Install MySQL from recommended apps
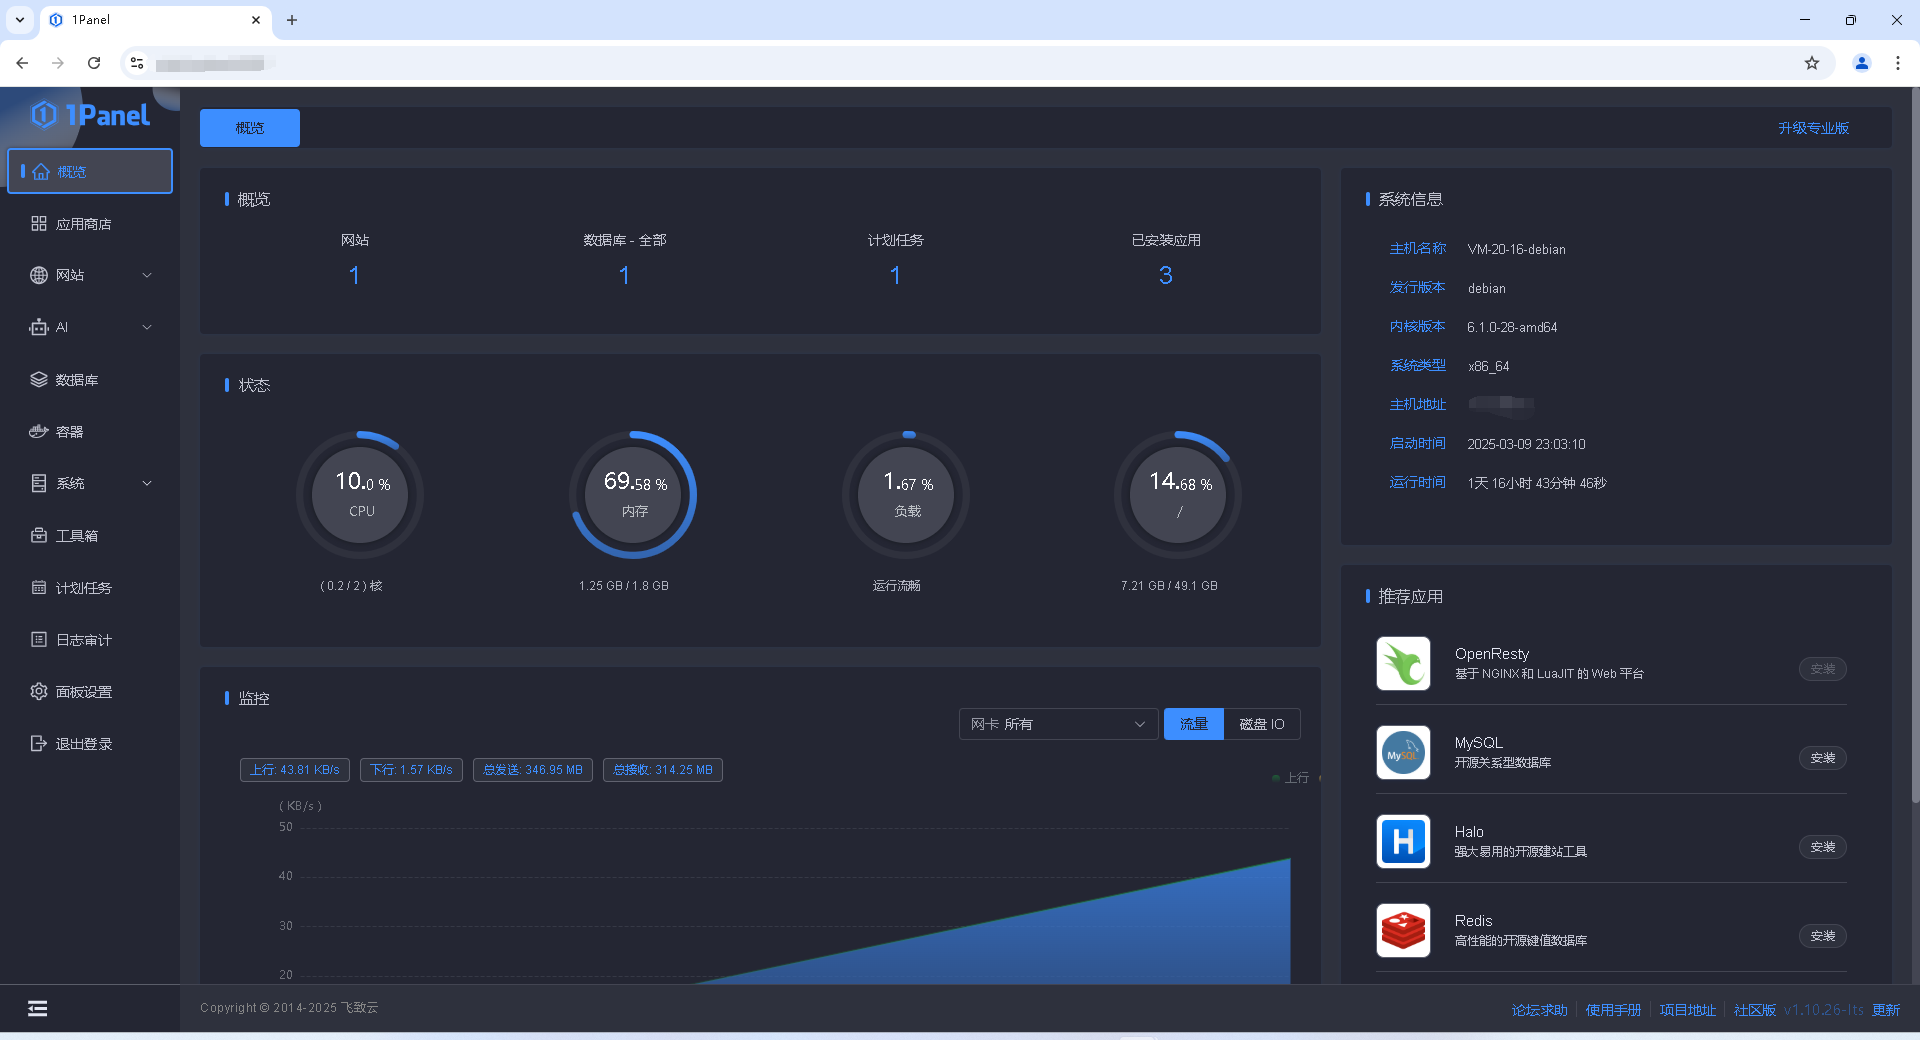 [1822, 758]
